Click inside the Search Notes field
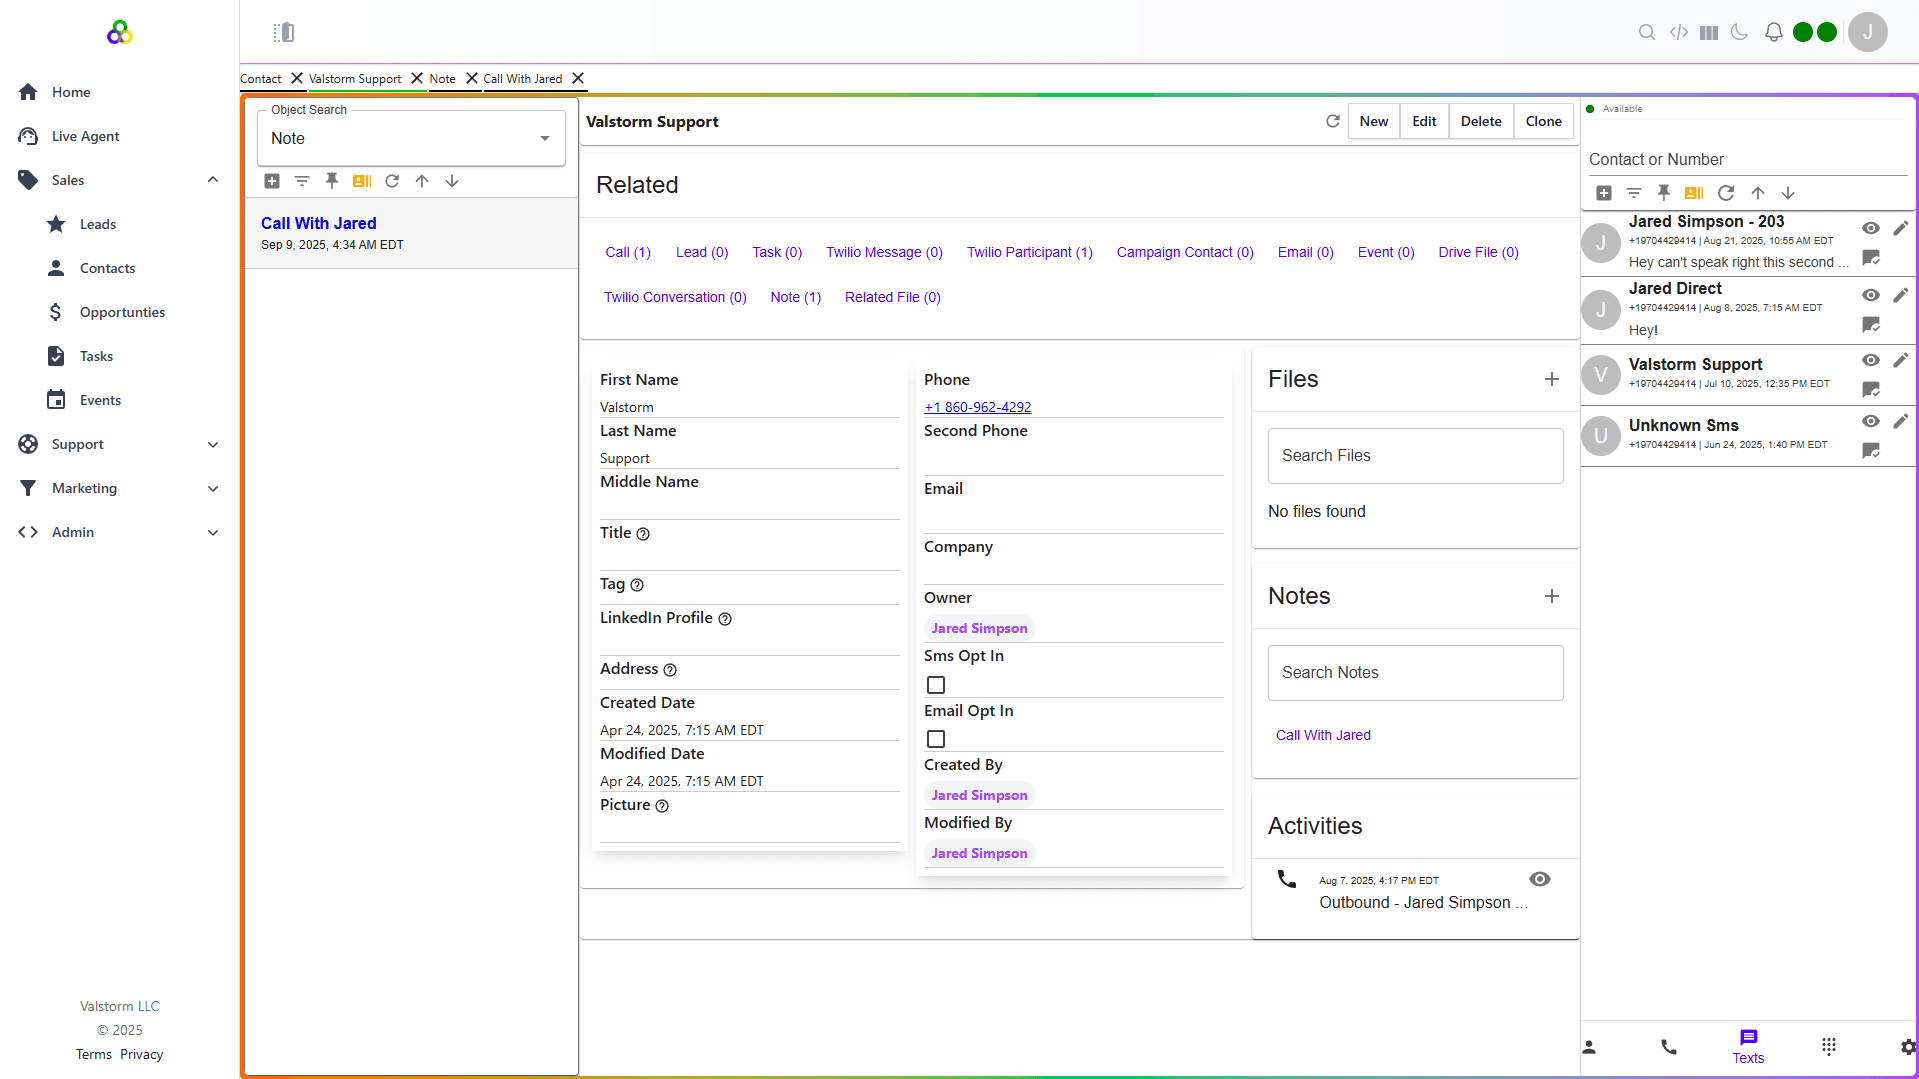Image resolution: width=1919 pixels, height=1079 pixels. 1414,672
